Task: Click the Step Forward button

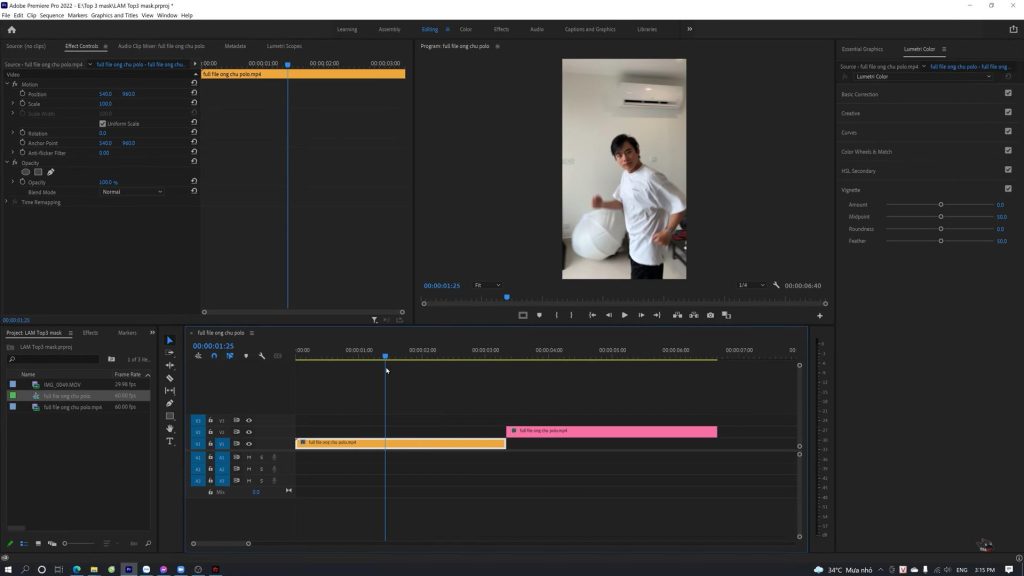Action: click(641, 315)
